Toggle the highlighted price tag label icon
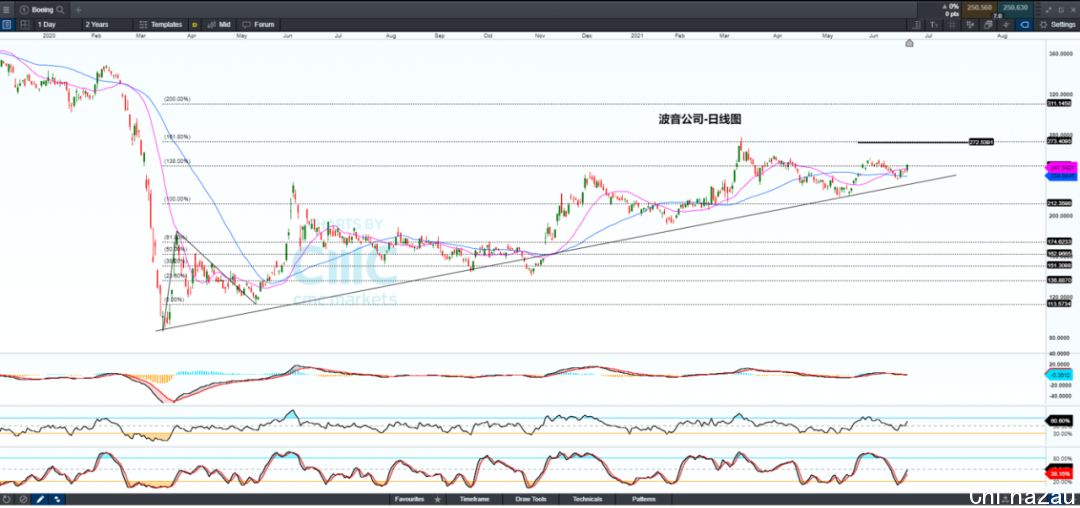Screen dimensions: 1080x508 click(1024, 25)
